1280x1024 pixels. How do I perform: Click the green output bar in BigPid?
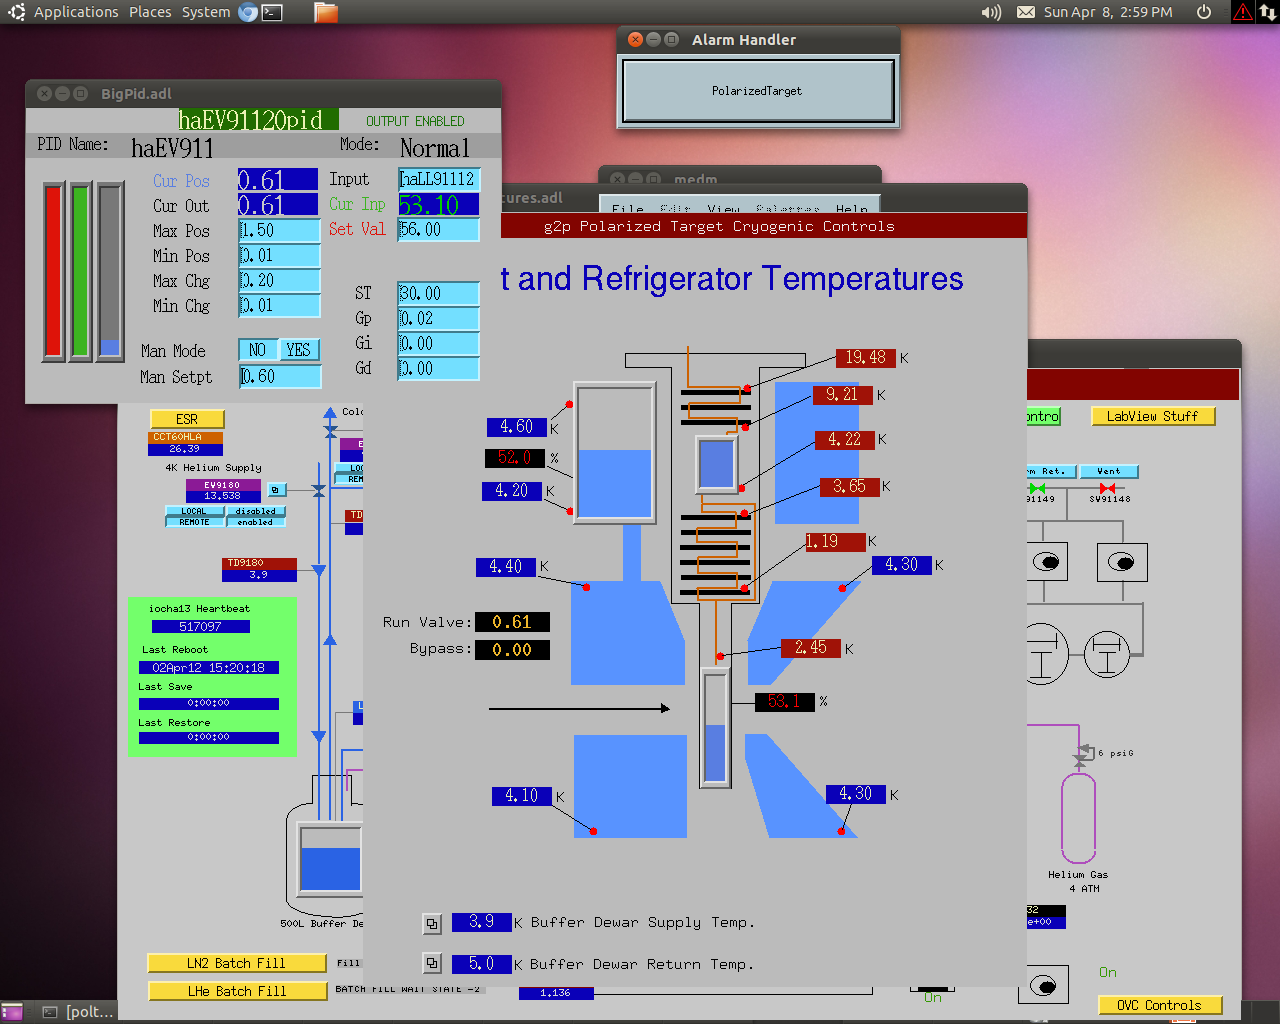(81, 270)
